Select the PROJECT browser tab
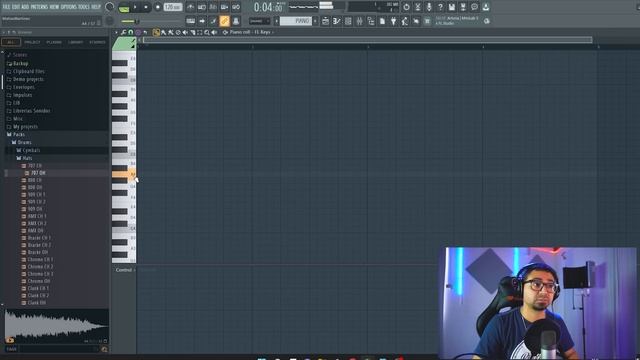Image resolution: width=640 pixels, height=360 pixels. tap(32, 42)
